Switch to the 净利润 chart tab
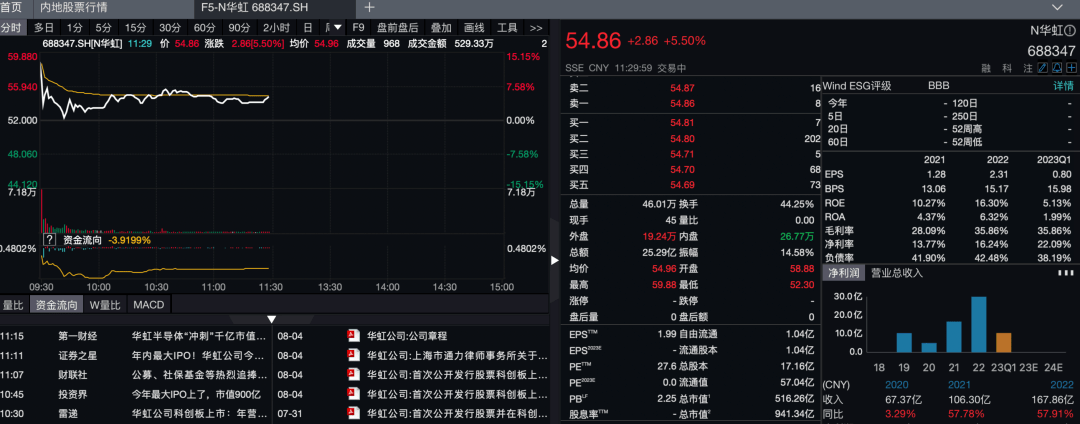This screenshot has height=424, width=1080. point(843,273)
